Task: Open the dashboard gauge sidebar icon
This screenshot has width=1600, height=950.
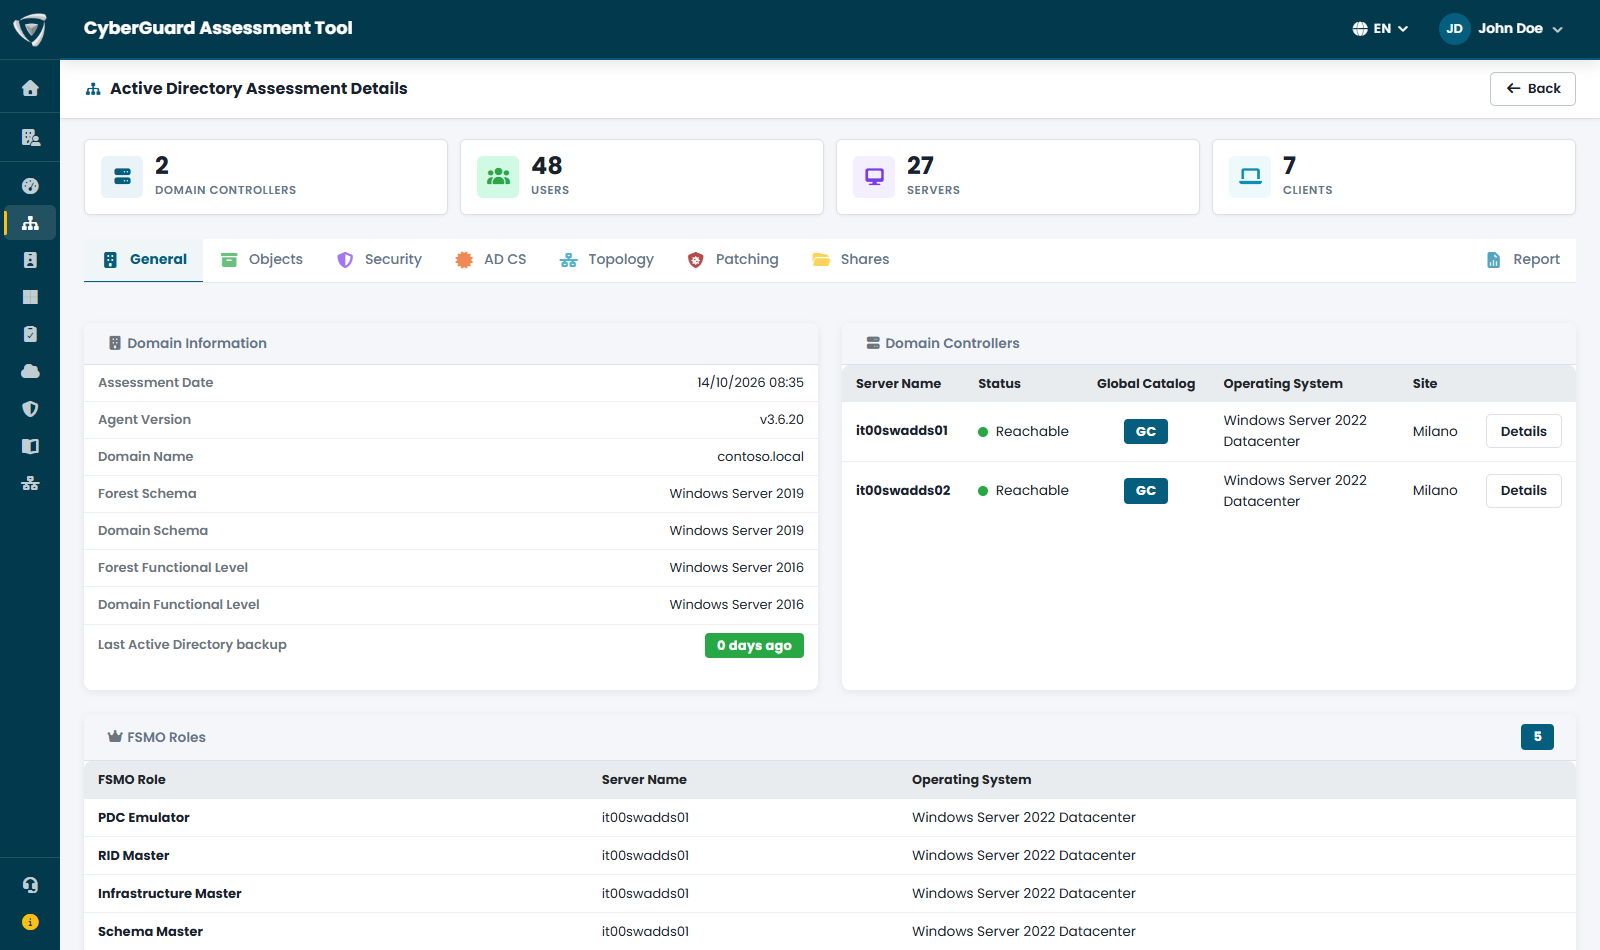Action: [x=30, y=186]
